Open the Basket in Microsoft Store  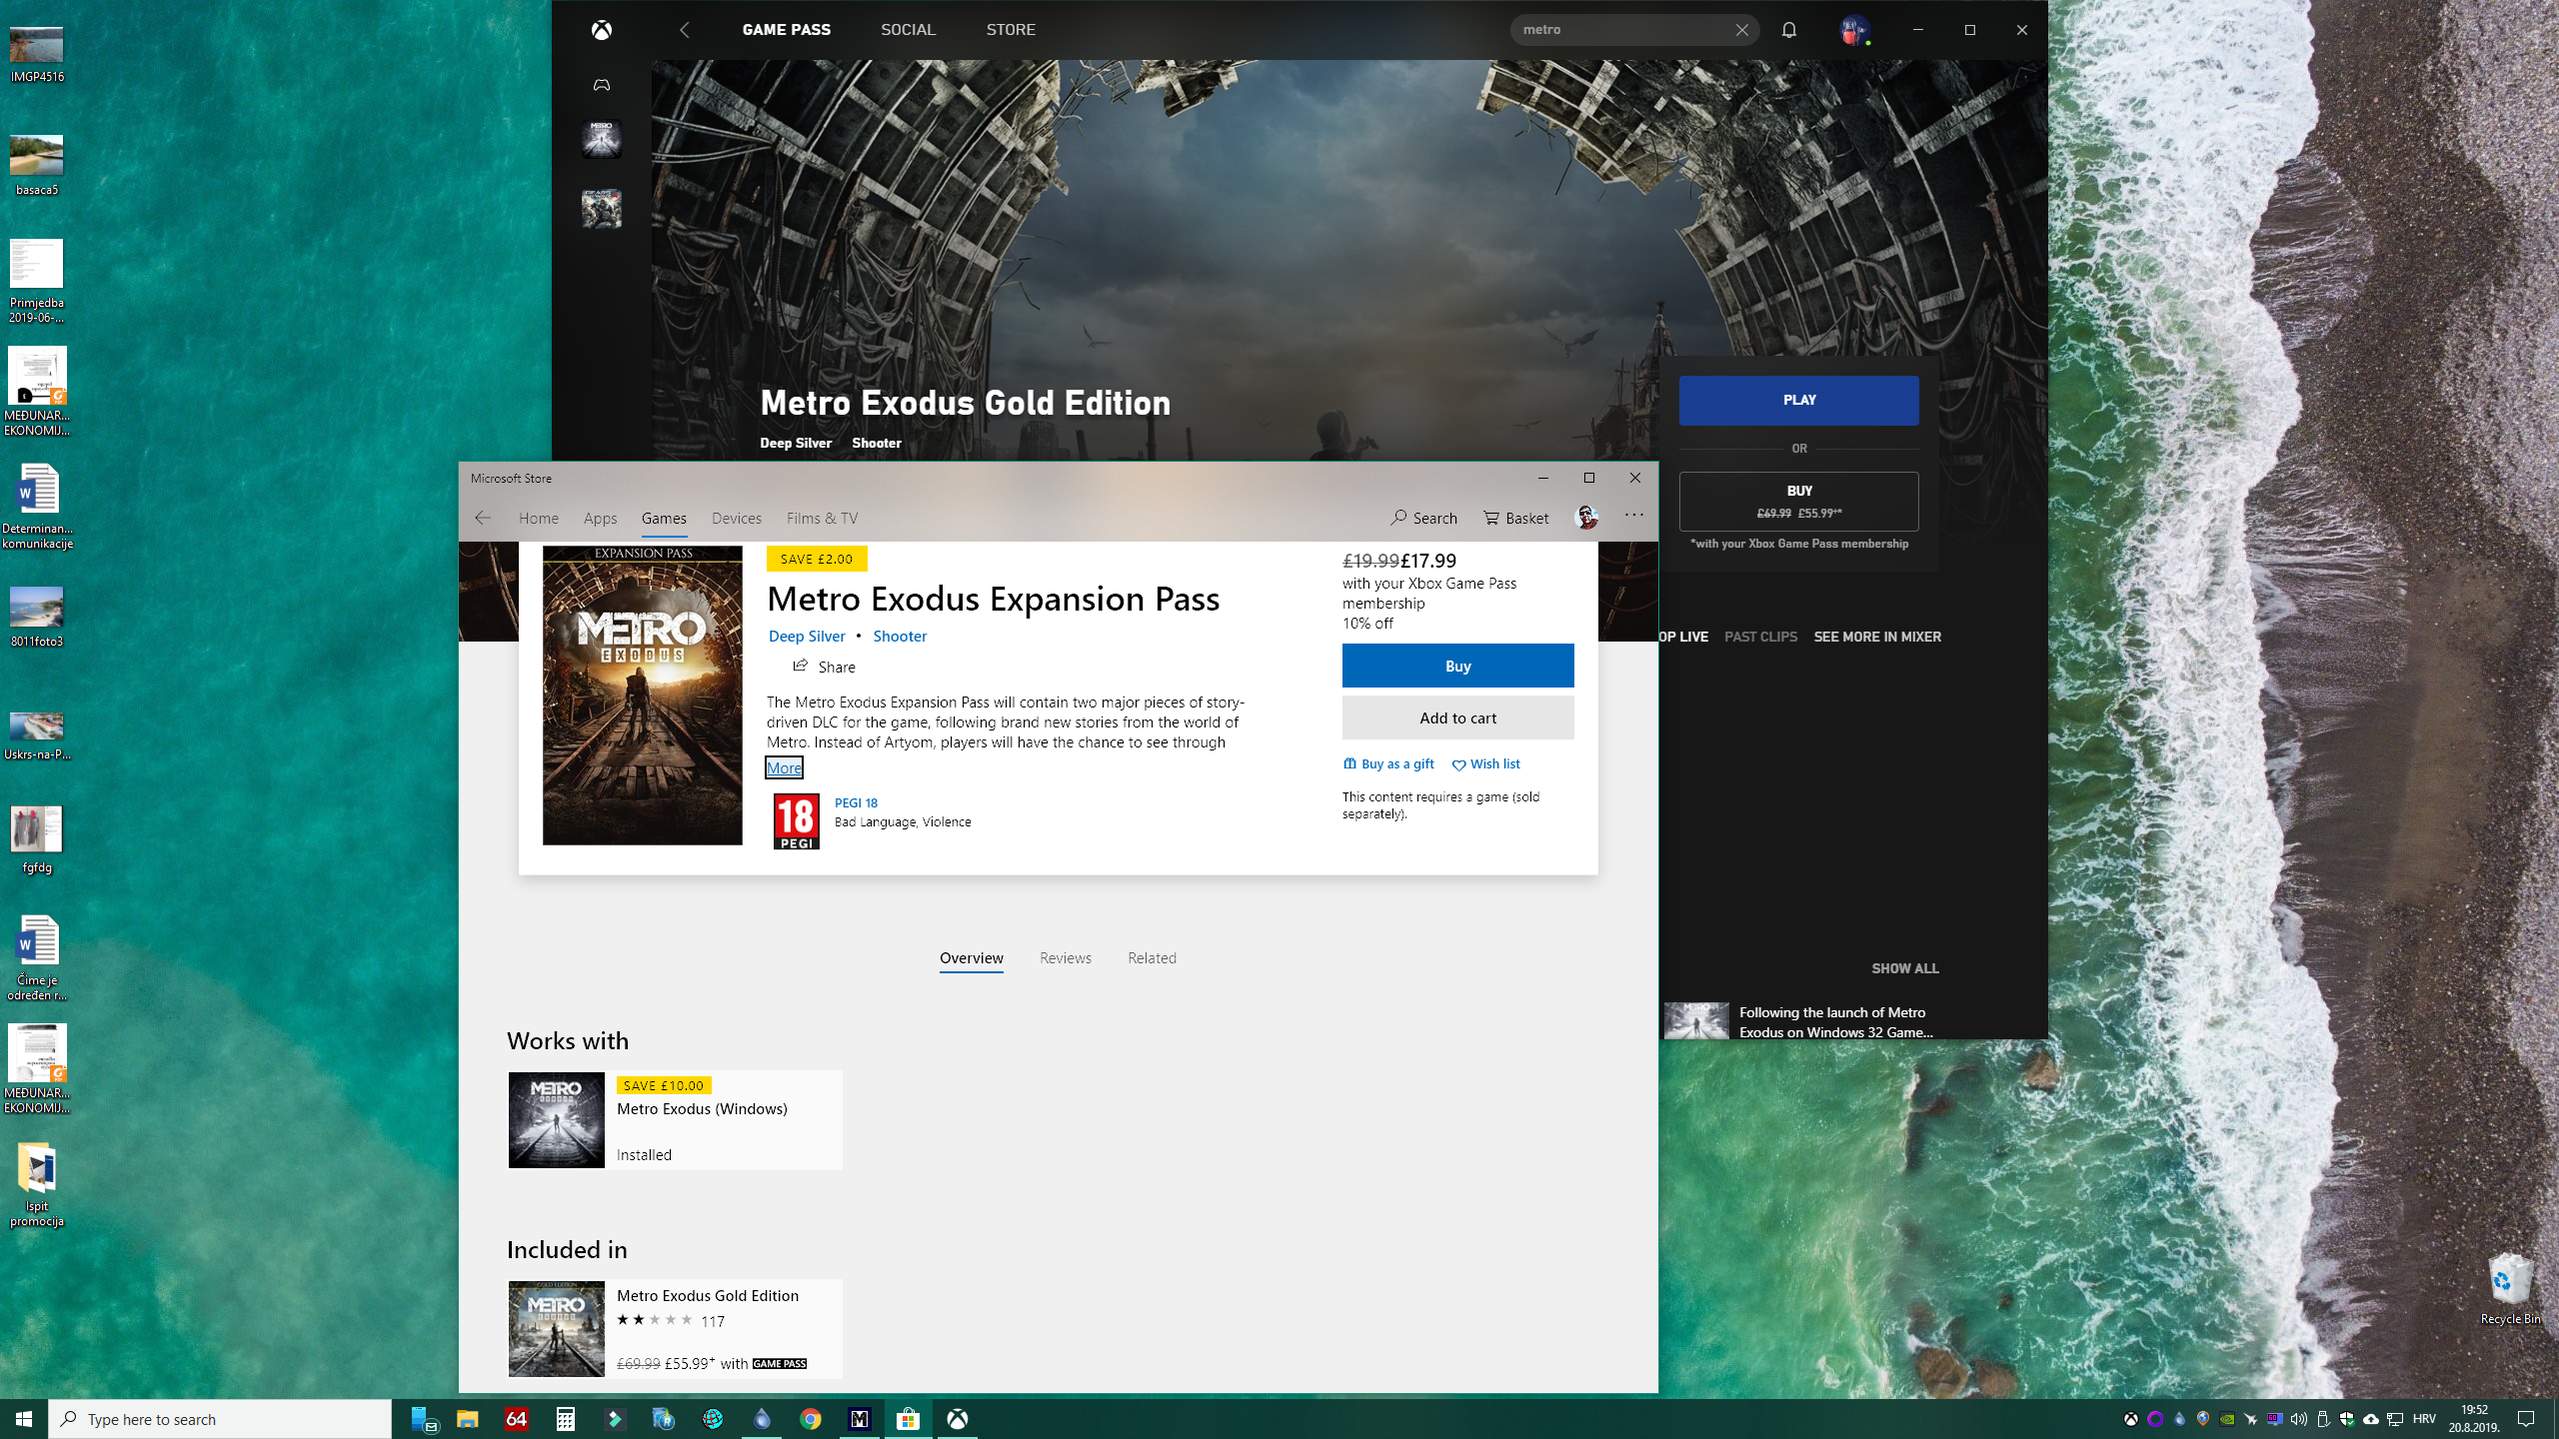1516,518
